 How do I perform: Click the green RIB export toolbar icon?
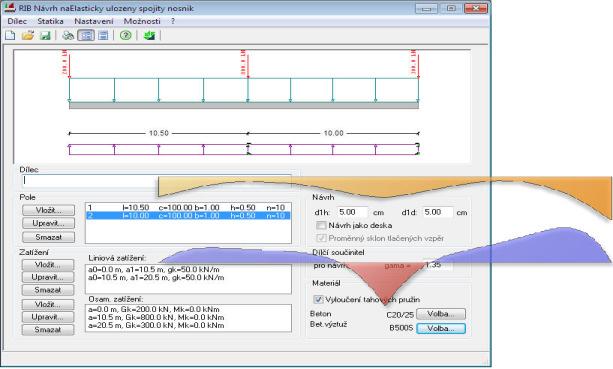[149, 36]
